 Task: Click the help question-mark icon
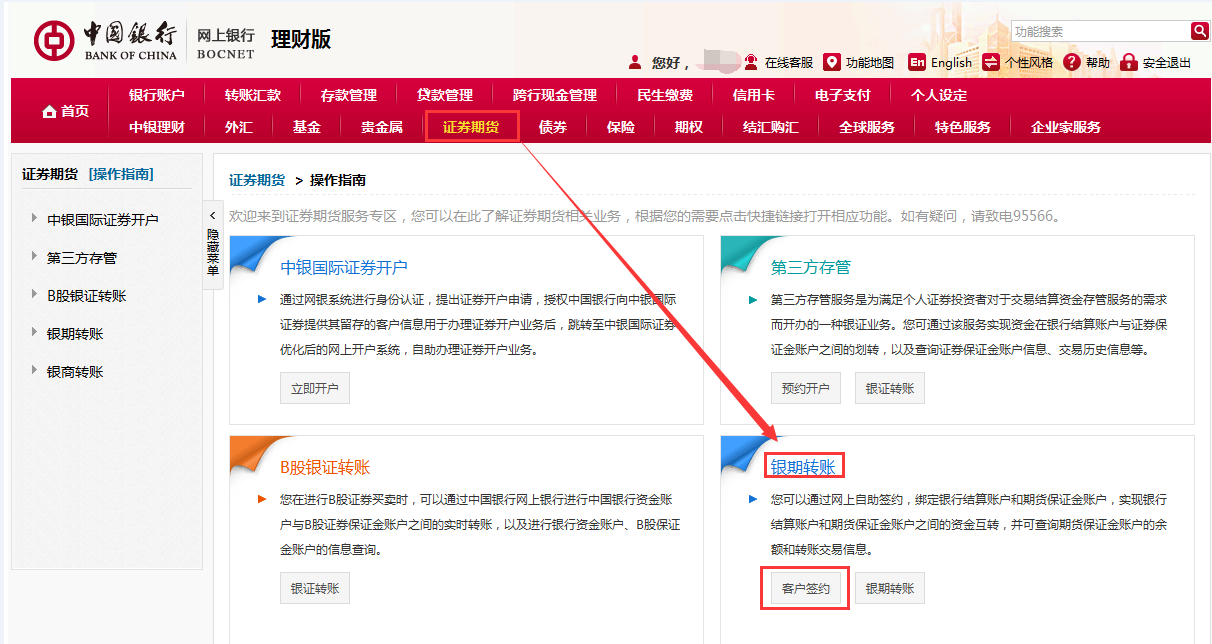pos(1072,62)
